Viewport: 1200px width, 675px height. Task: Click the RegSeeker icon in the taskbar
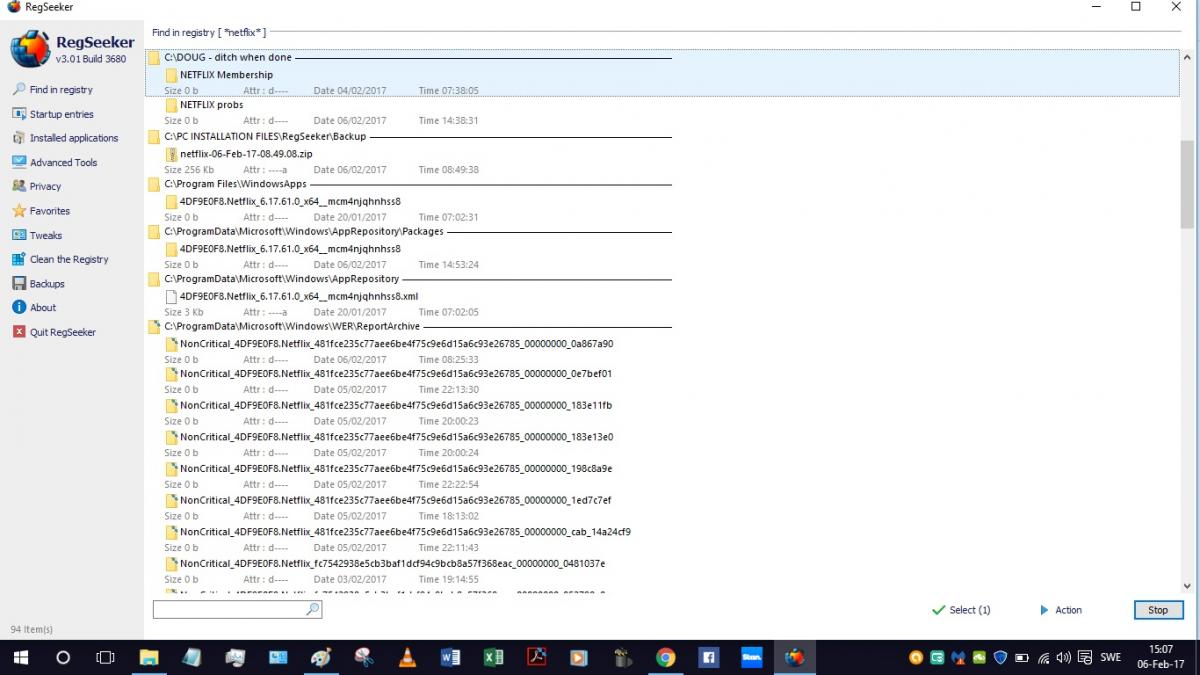click(795, 657)
